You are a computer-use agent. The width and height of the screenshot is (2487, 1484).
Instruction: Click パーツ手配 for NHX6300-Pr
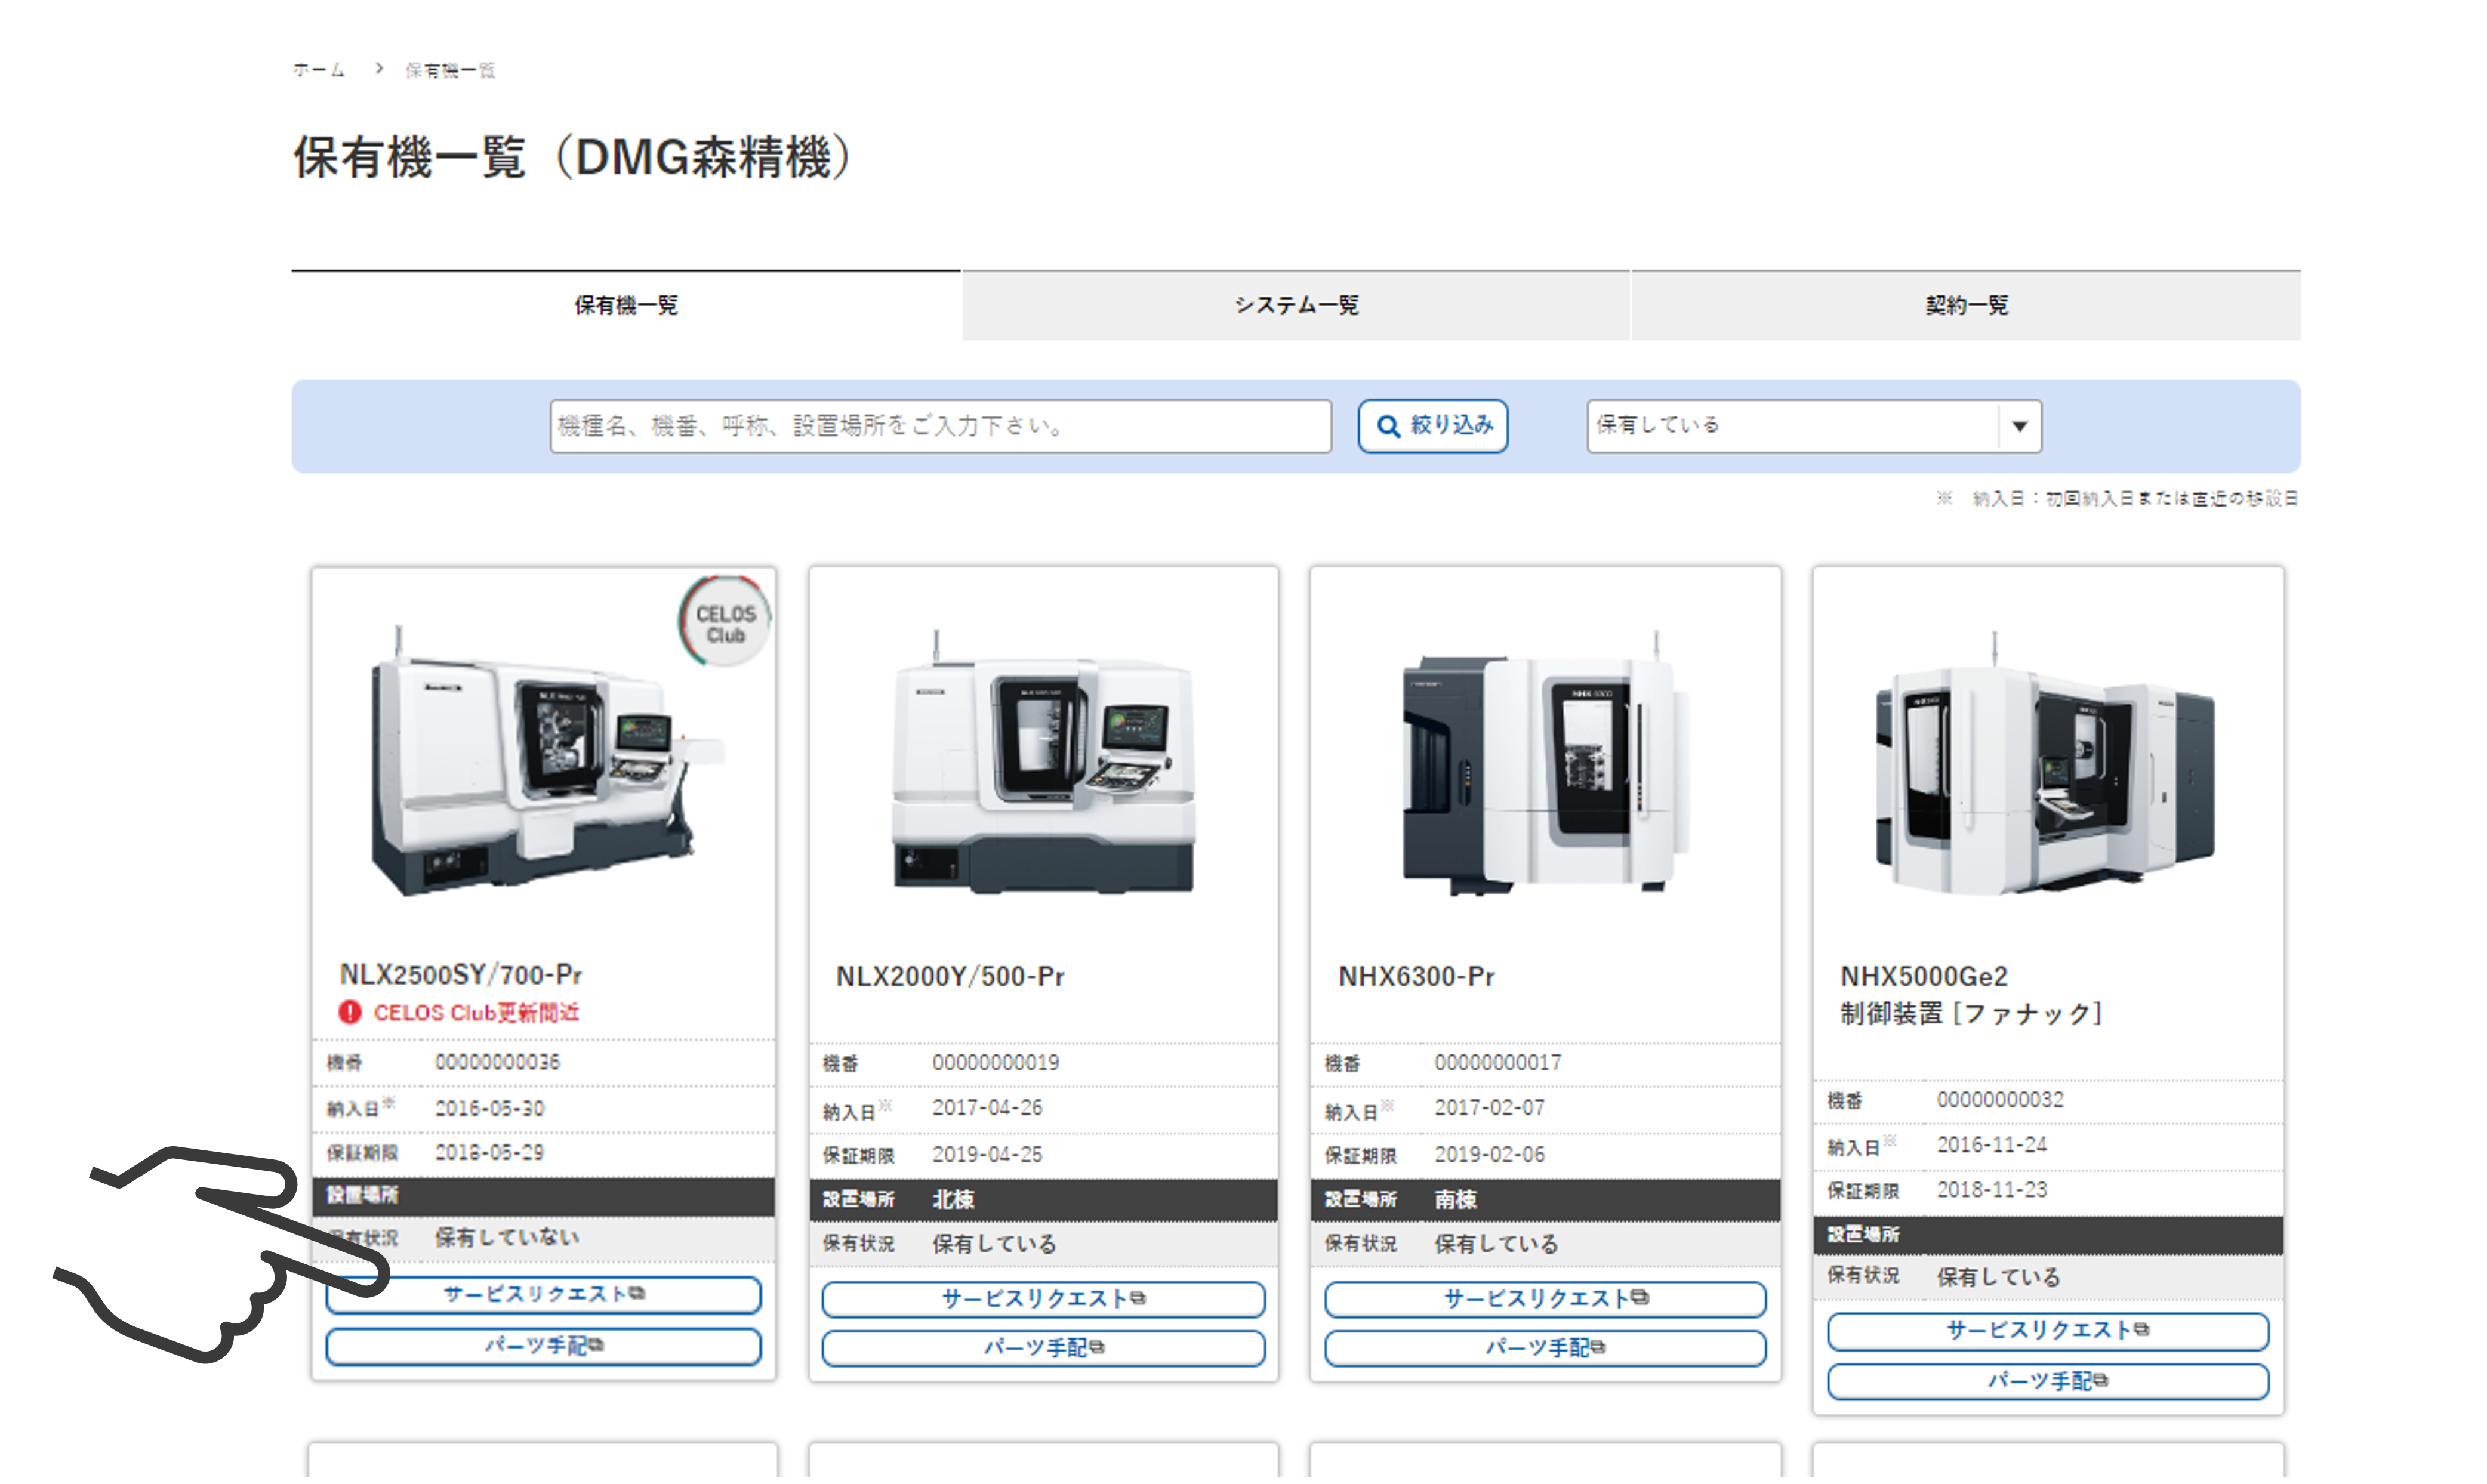click(1546, 1348)
